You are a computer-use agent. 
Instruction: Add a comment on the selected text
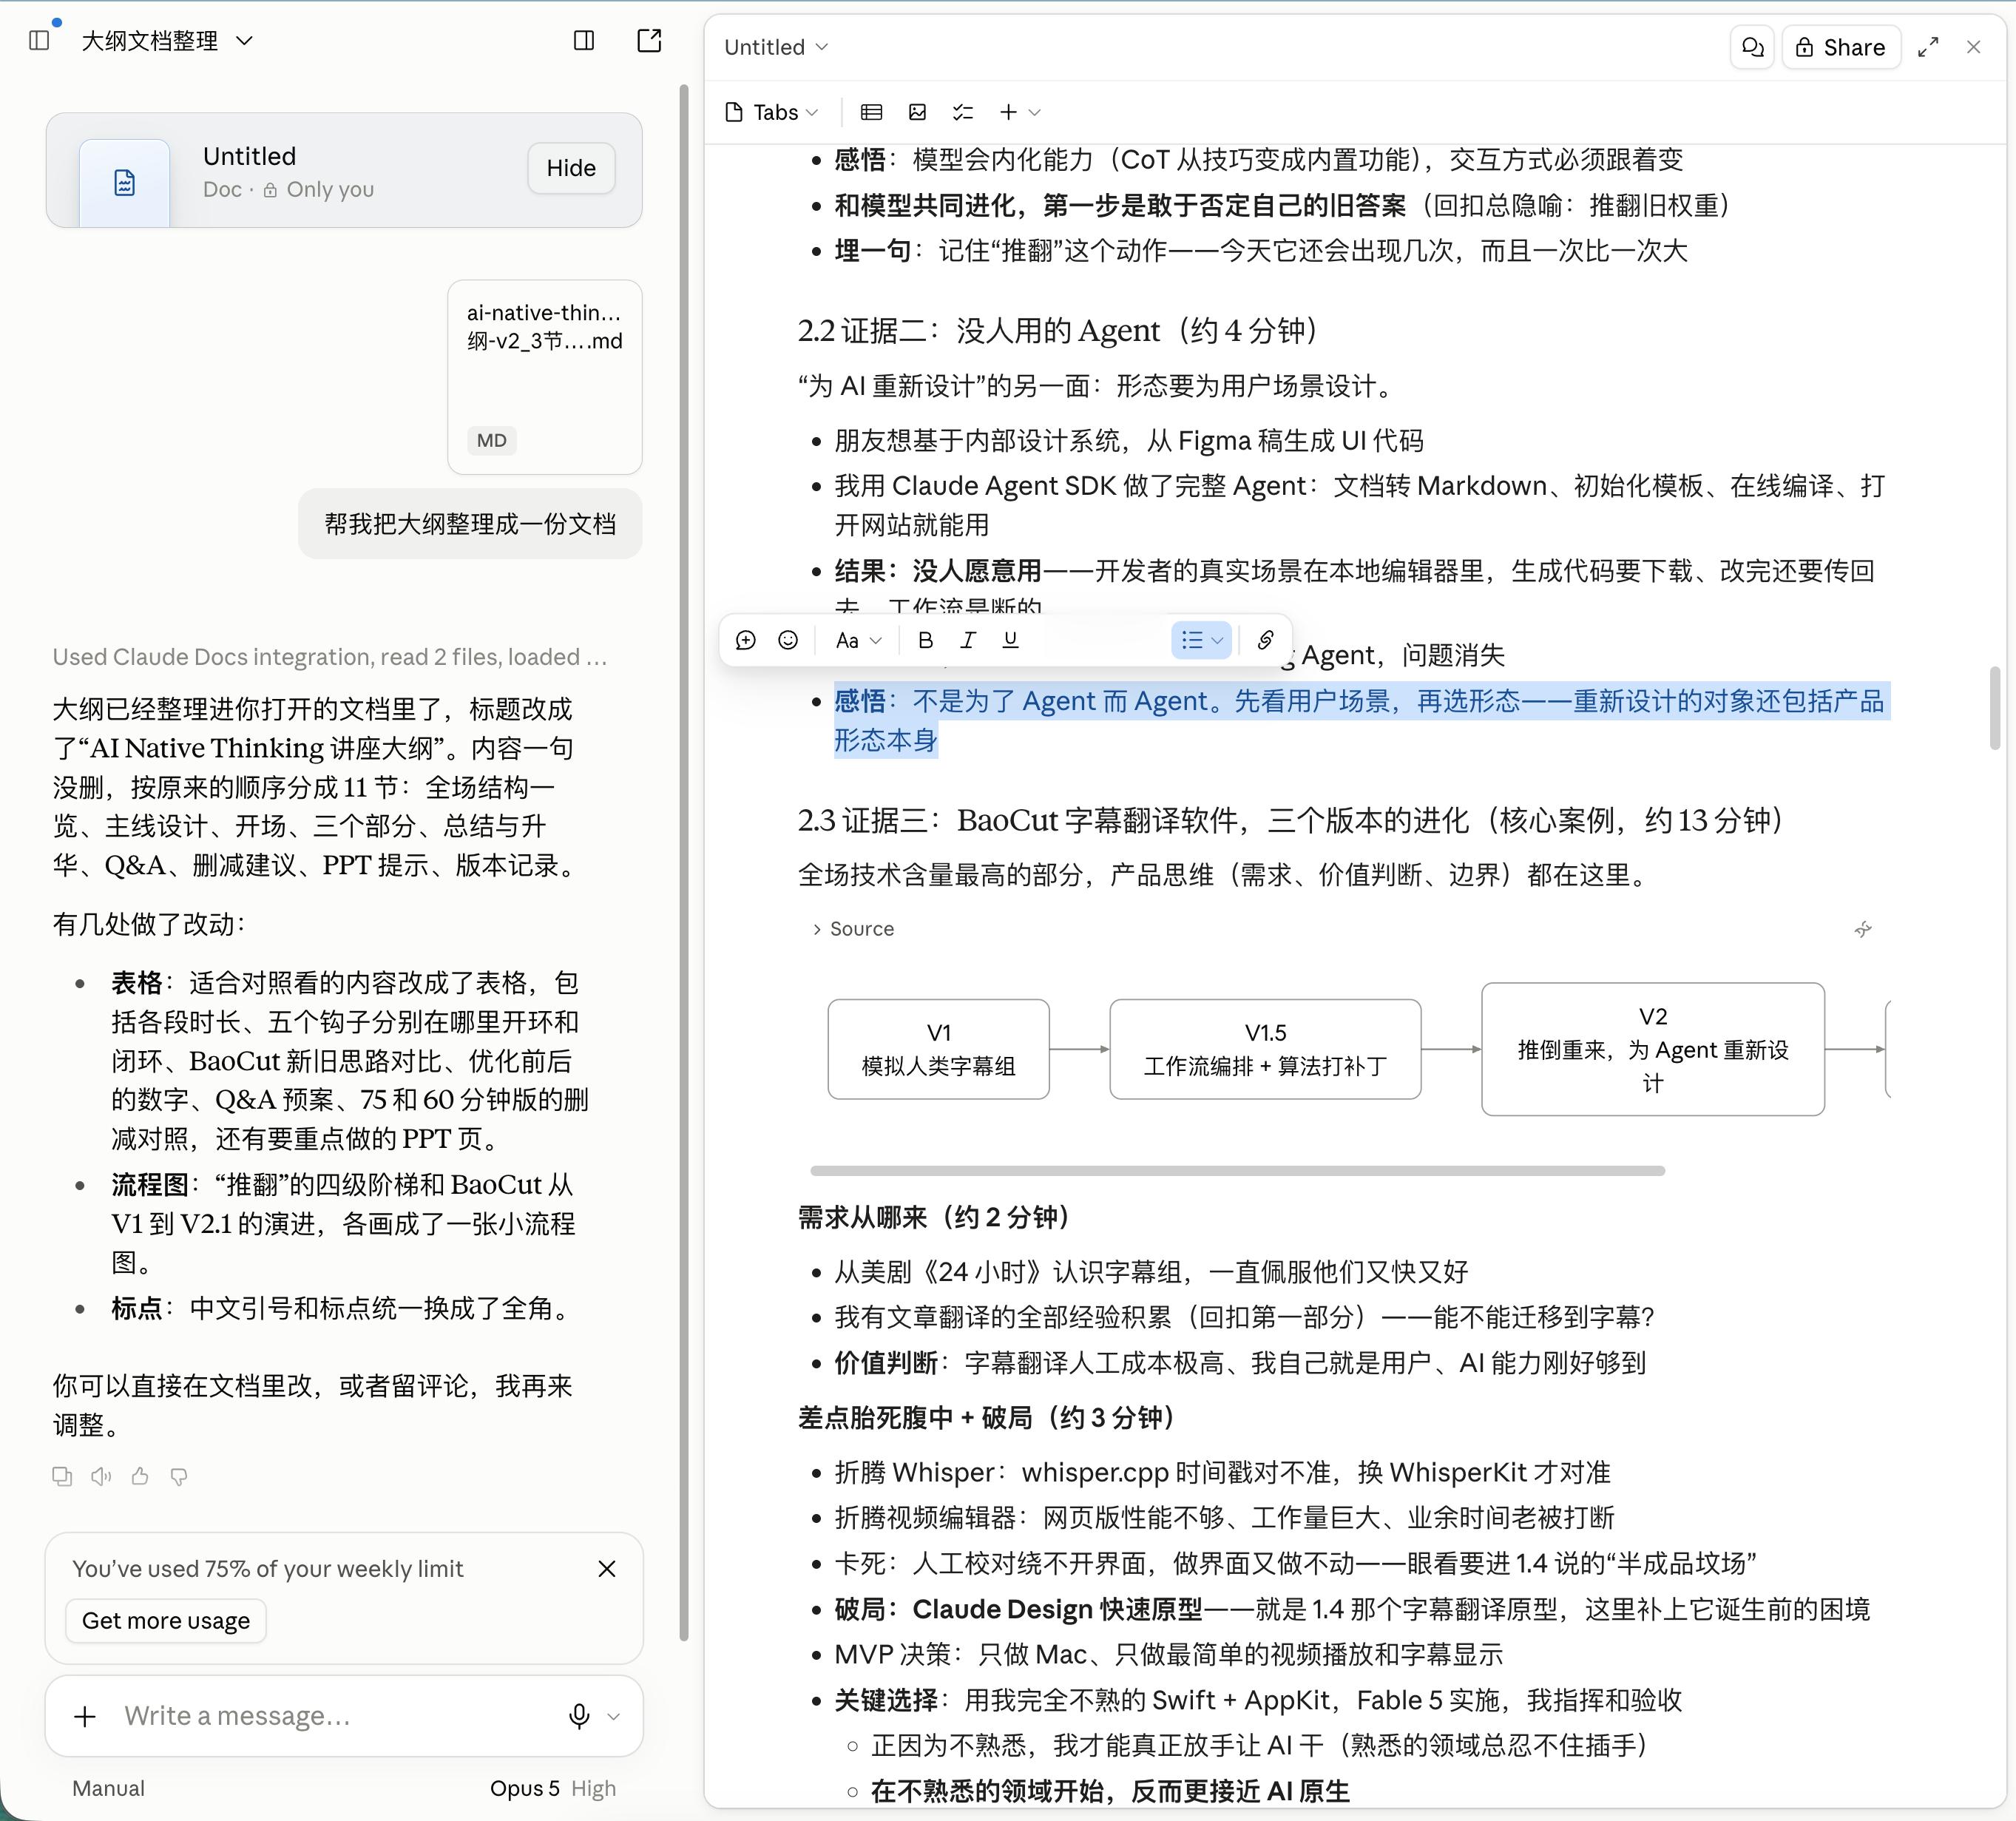745,640
